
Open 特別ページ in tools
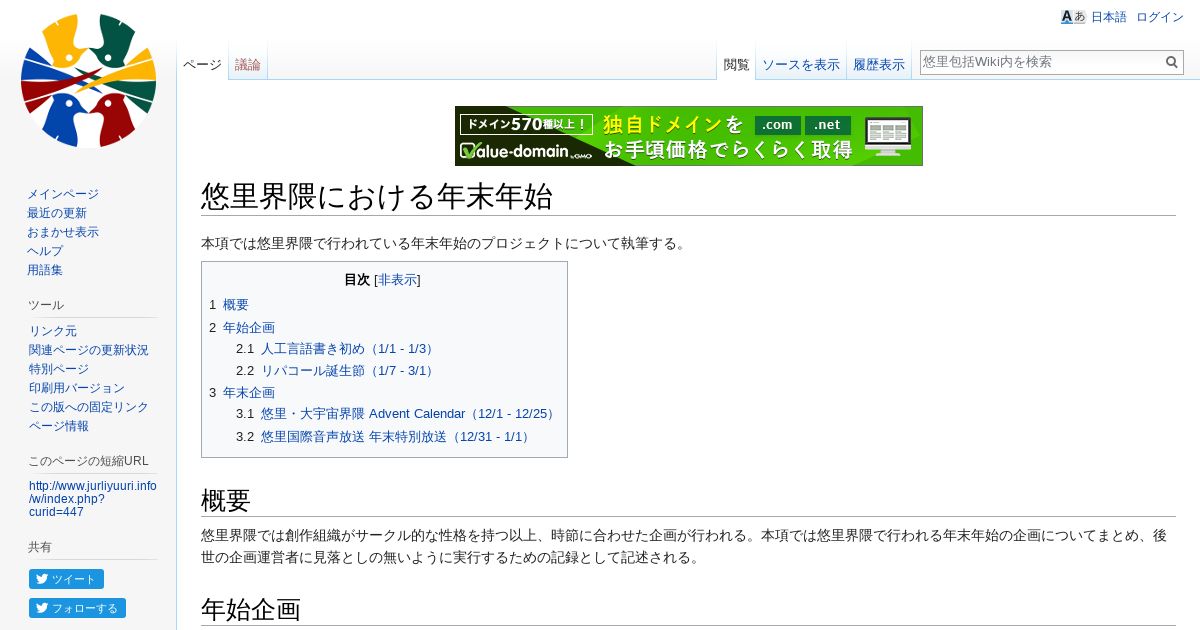[x=59, y=369]
